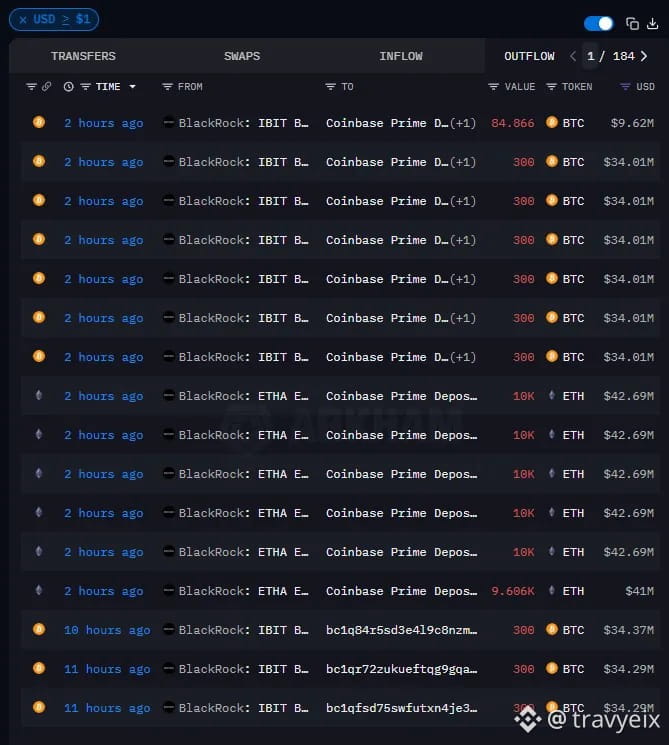Open the 10 hours ago timestamp
This screenshot has width=669, height=745.
(107, 630)
